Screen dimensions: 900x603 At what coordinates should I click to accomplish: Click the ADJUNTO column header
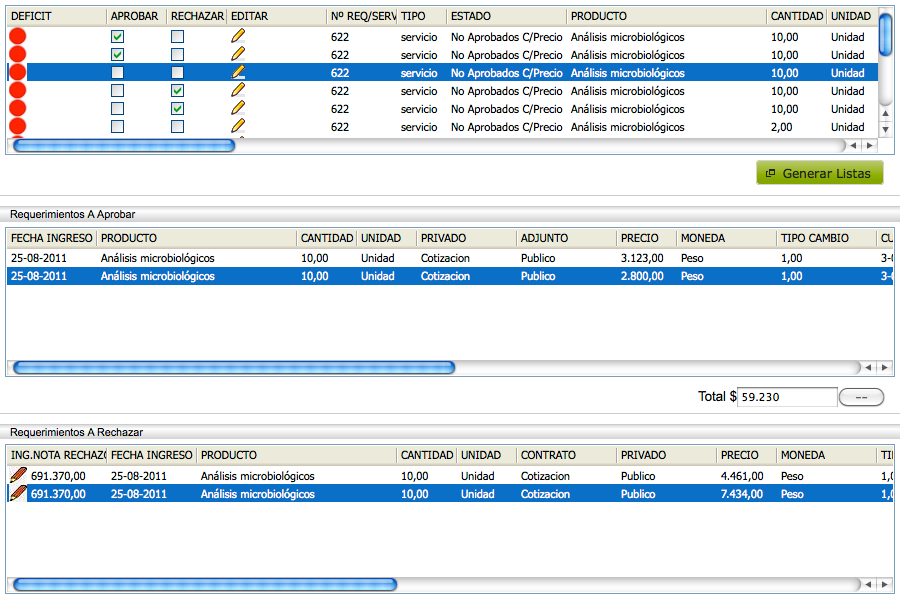pos(566,238)
